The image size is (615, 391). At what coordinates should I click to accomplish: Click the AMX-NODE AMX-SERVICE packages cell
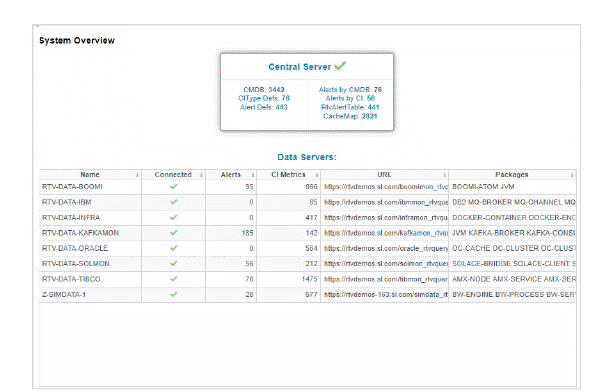(x=513, y=279)
